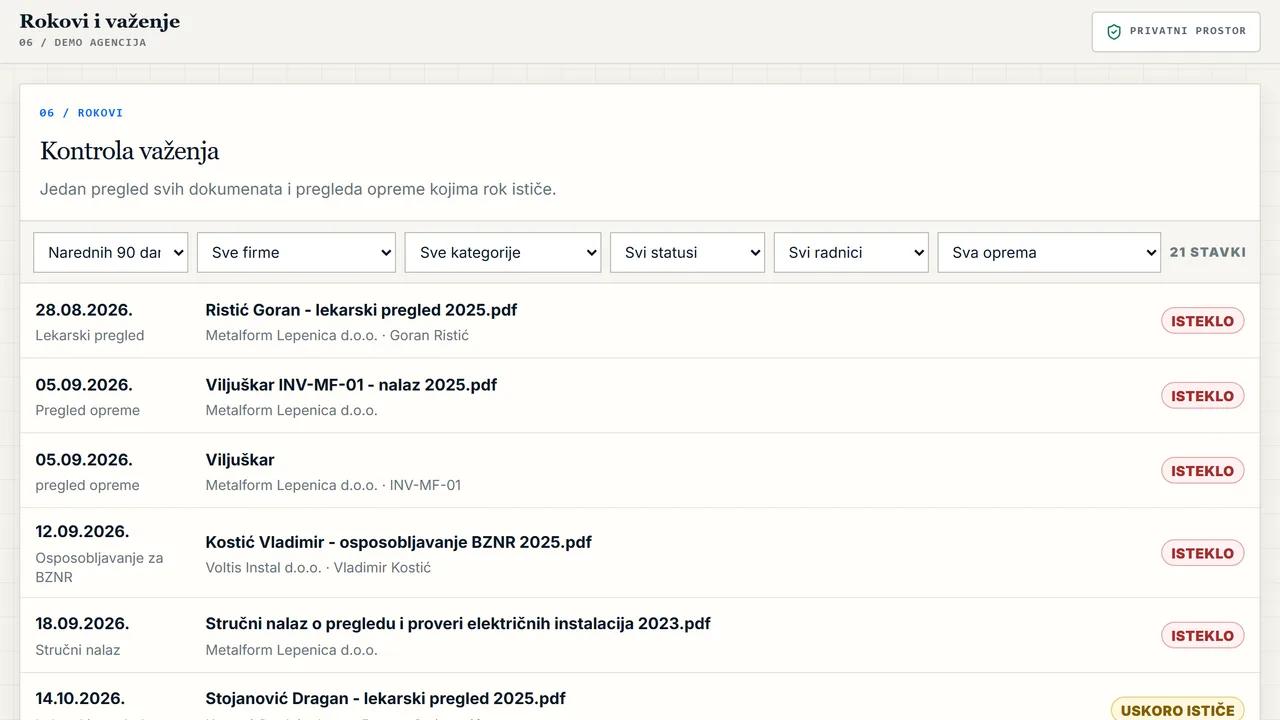Expand the Svi statusi filter

click(688, 252)
